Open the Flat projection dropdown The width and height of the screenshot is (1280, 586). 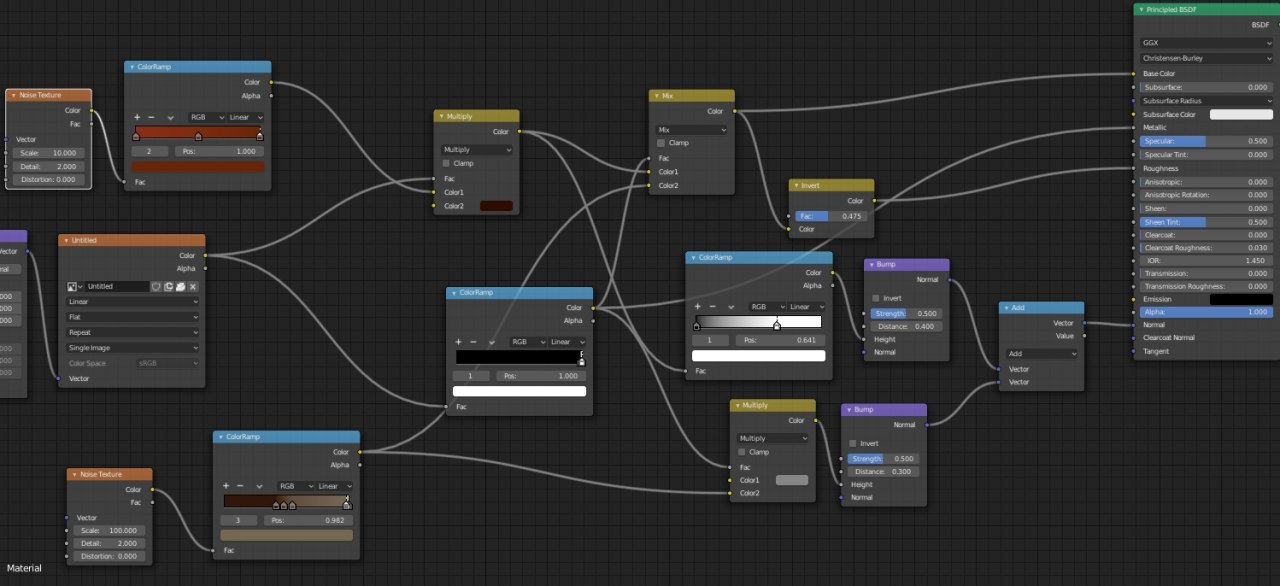133,316
